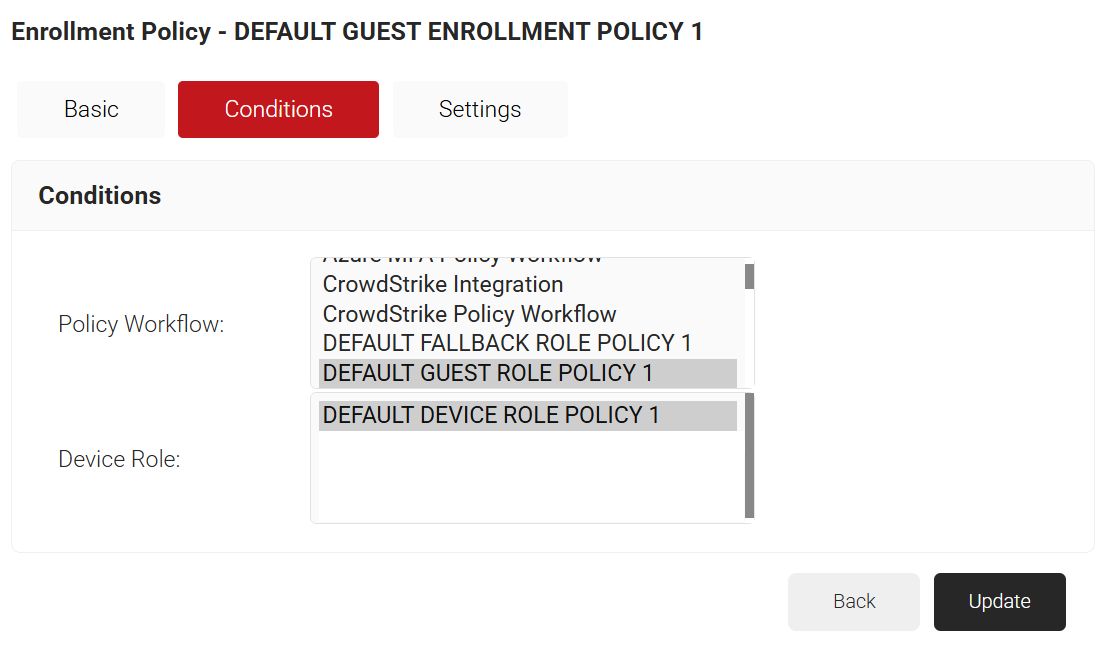Pick DEFAULT FALLBACK ROLE POLICY 1
Image resolution: width=1100 pixels, height=649 pixels.
coord(507,343)
